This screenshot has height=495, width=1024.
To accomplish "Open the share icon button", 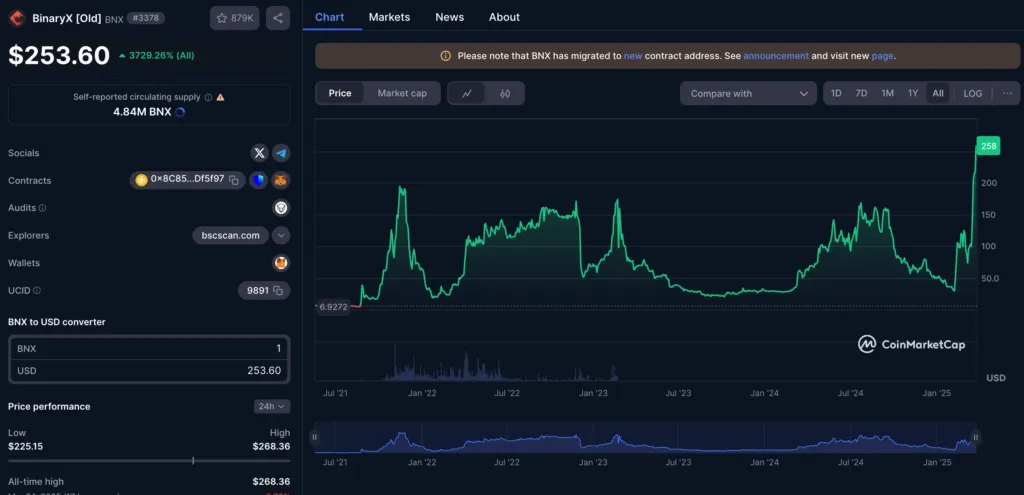I will pos(278,18).
